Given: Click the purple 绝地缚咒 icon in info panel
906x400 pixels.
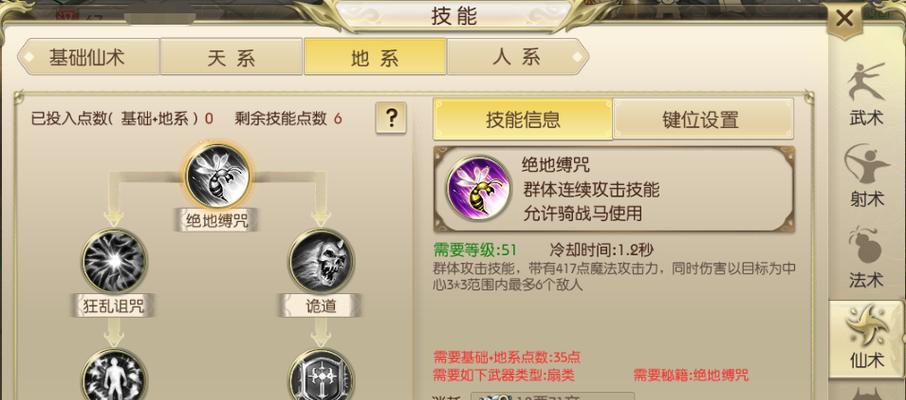Looking at the screenshot, I should tap(478, 188).
